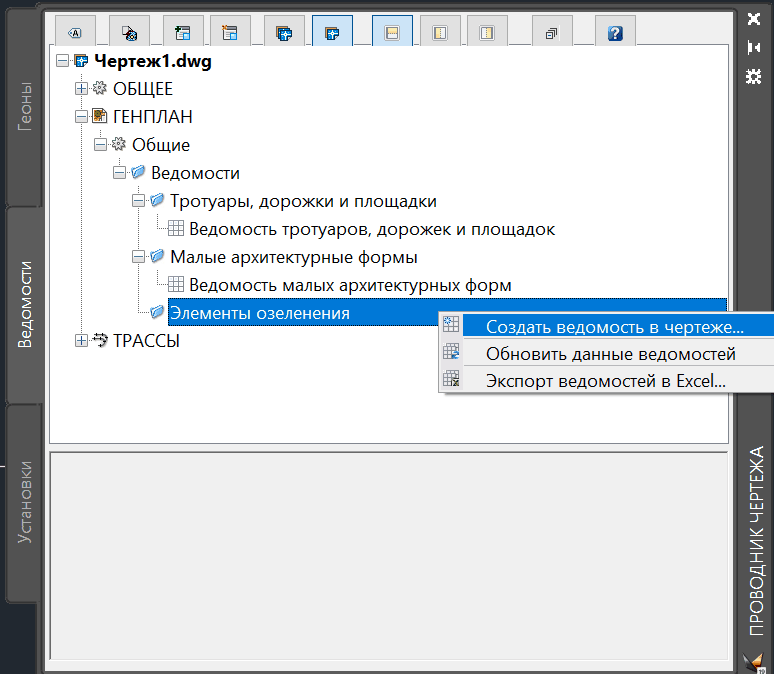Expand the ОБЩЕЕ tree node
The image size is (774, 674).
point(81,88)
